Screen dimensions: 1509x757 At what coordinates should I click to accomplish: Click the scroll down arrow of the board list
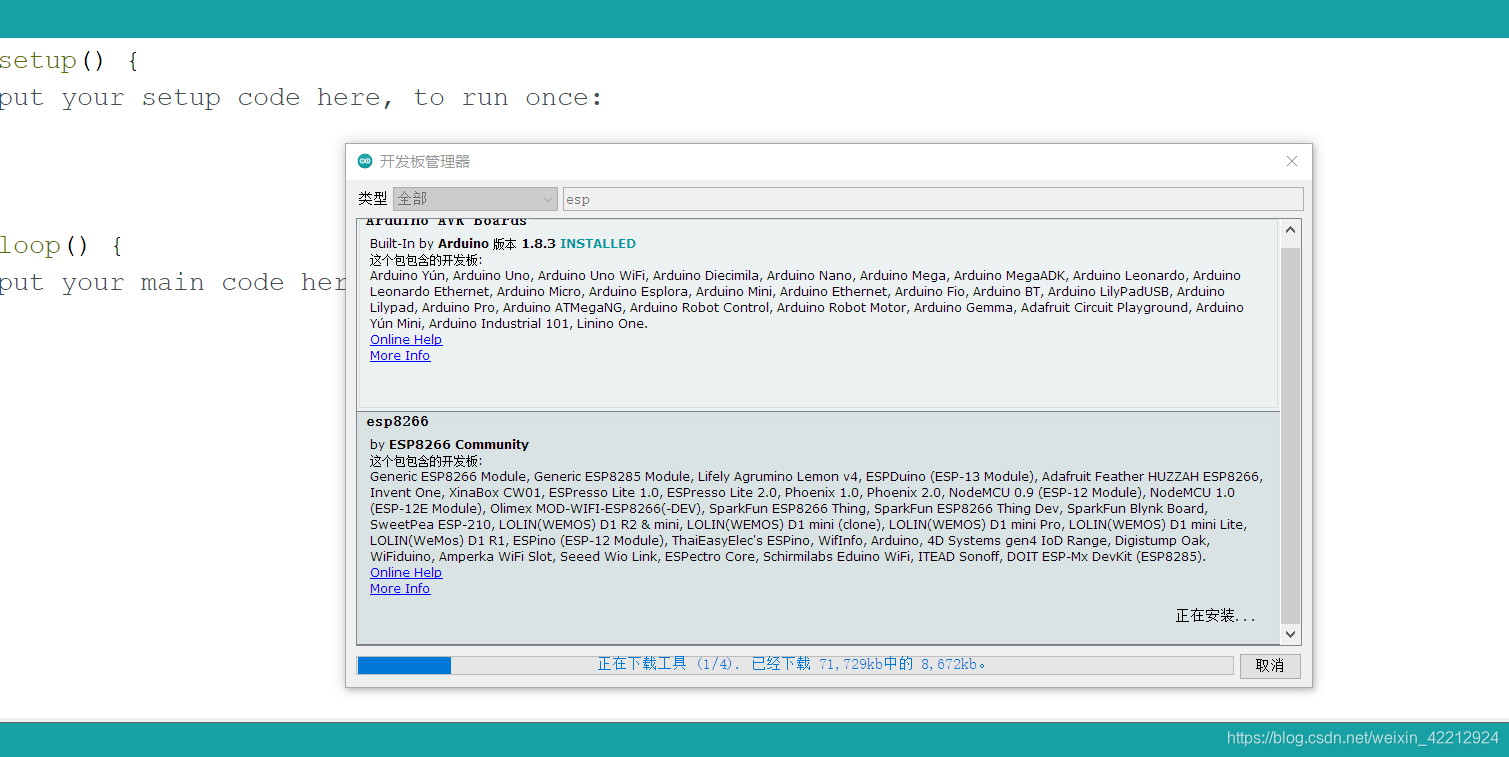[x=1290, y=634]
